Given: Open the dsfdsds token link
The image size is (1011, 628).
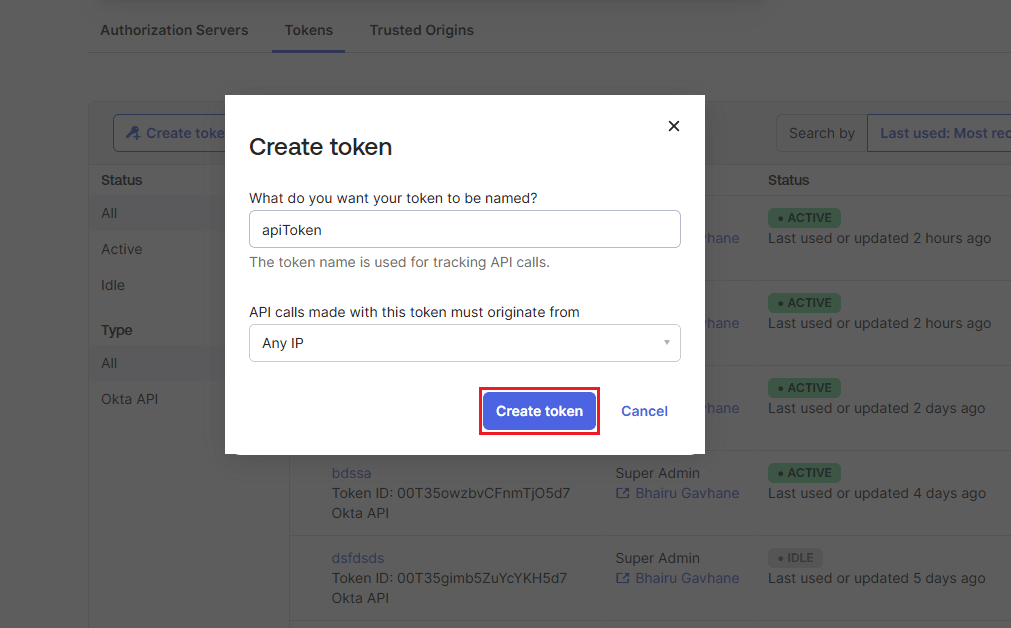Looking at the screenshot, I should [358, 558].
